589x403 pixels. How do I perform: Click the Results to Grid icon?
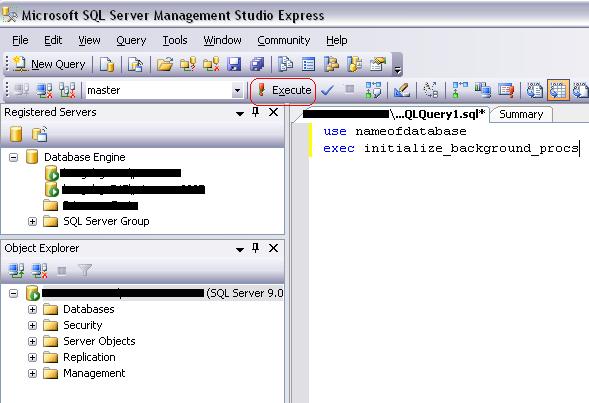click(x=558, y=90)
